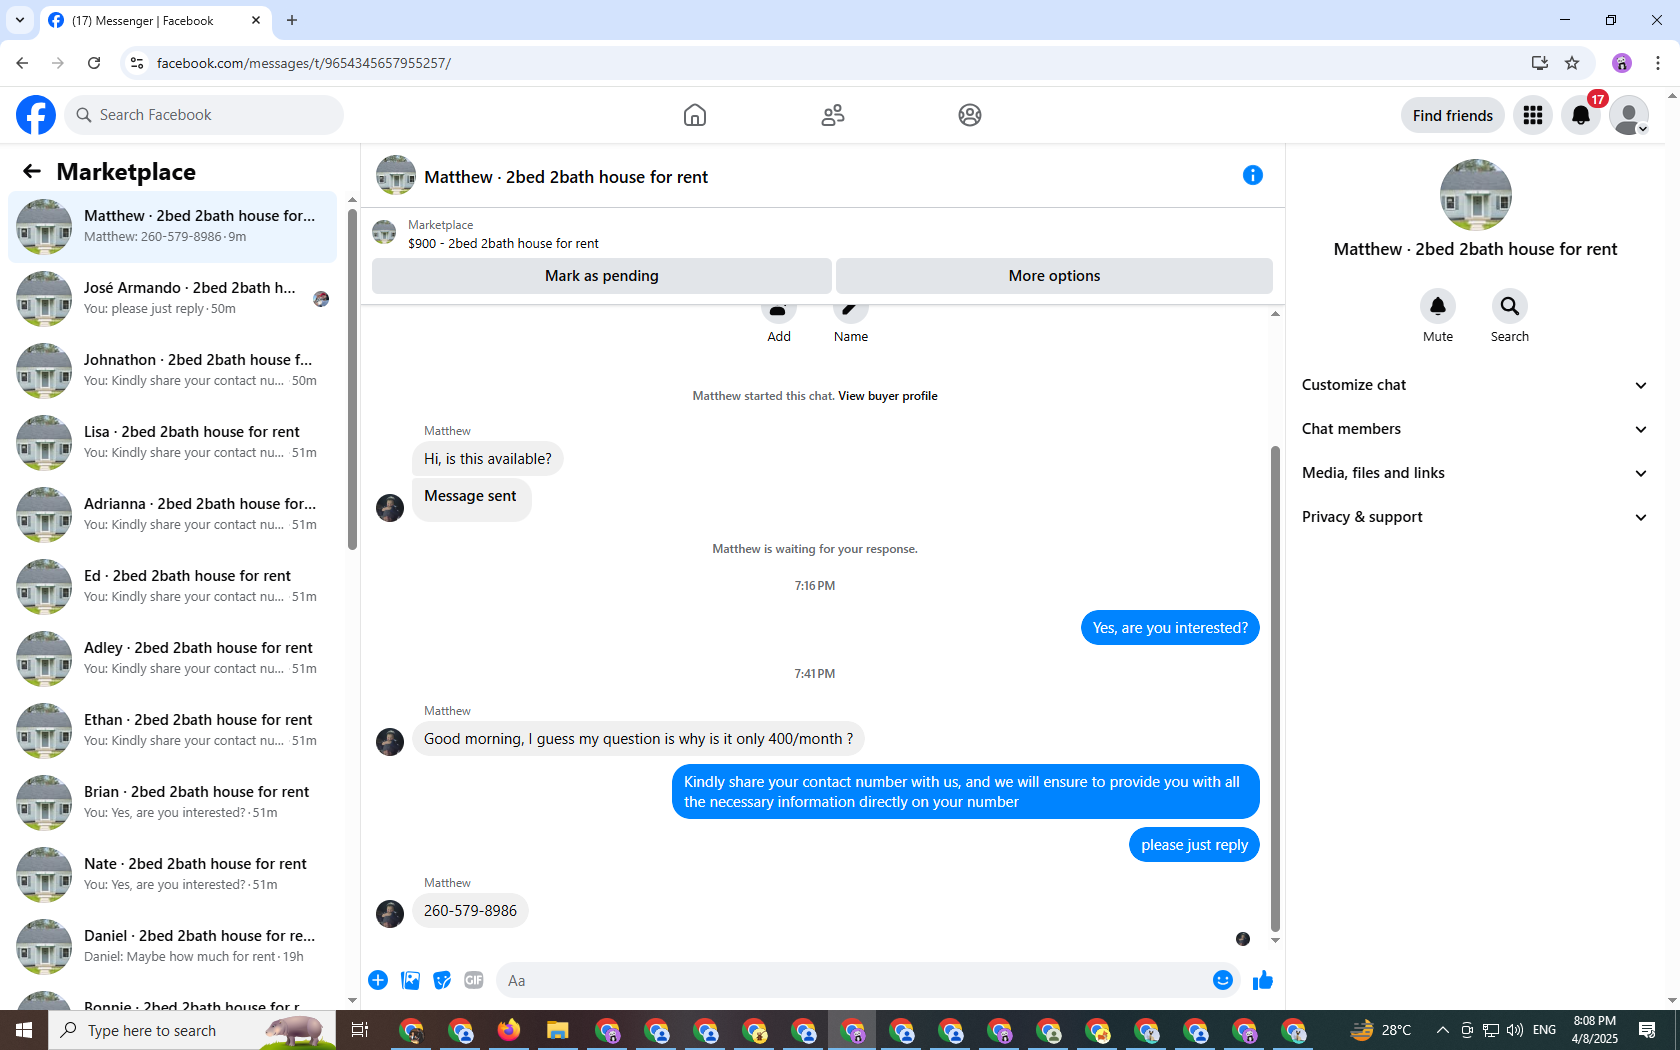Image resolution: width=1680 pixels, height=1050 pixels.
Task: Attach a photo file in composer
Action: [410, 980]
